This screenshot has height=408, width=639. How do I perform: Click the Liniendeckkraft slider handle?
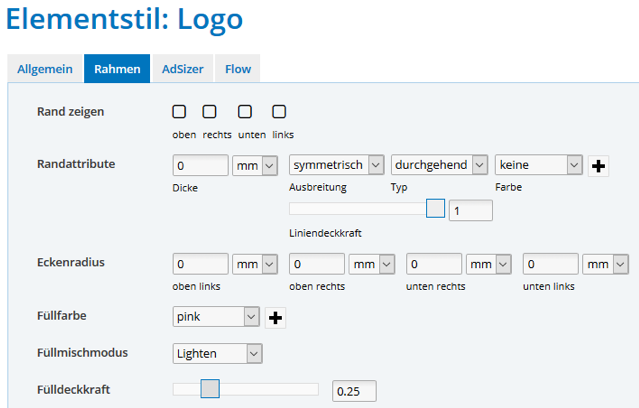pyautogui.click(x=435, y=208)
